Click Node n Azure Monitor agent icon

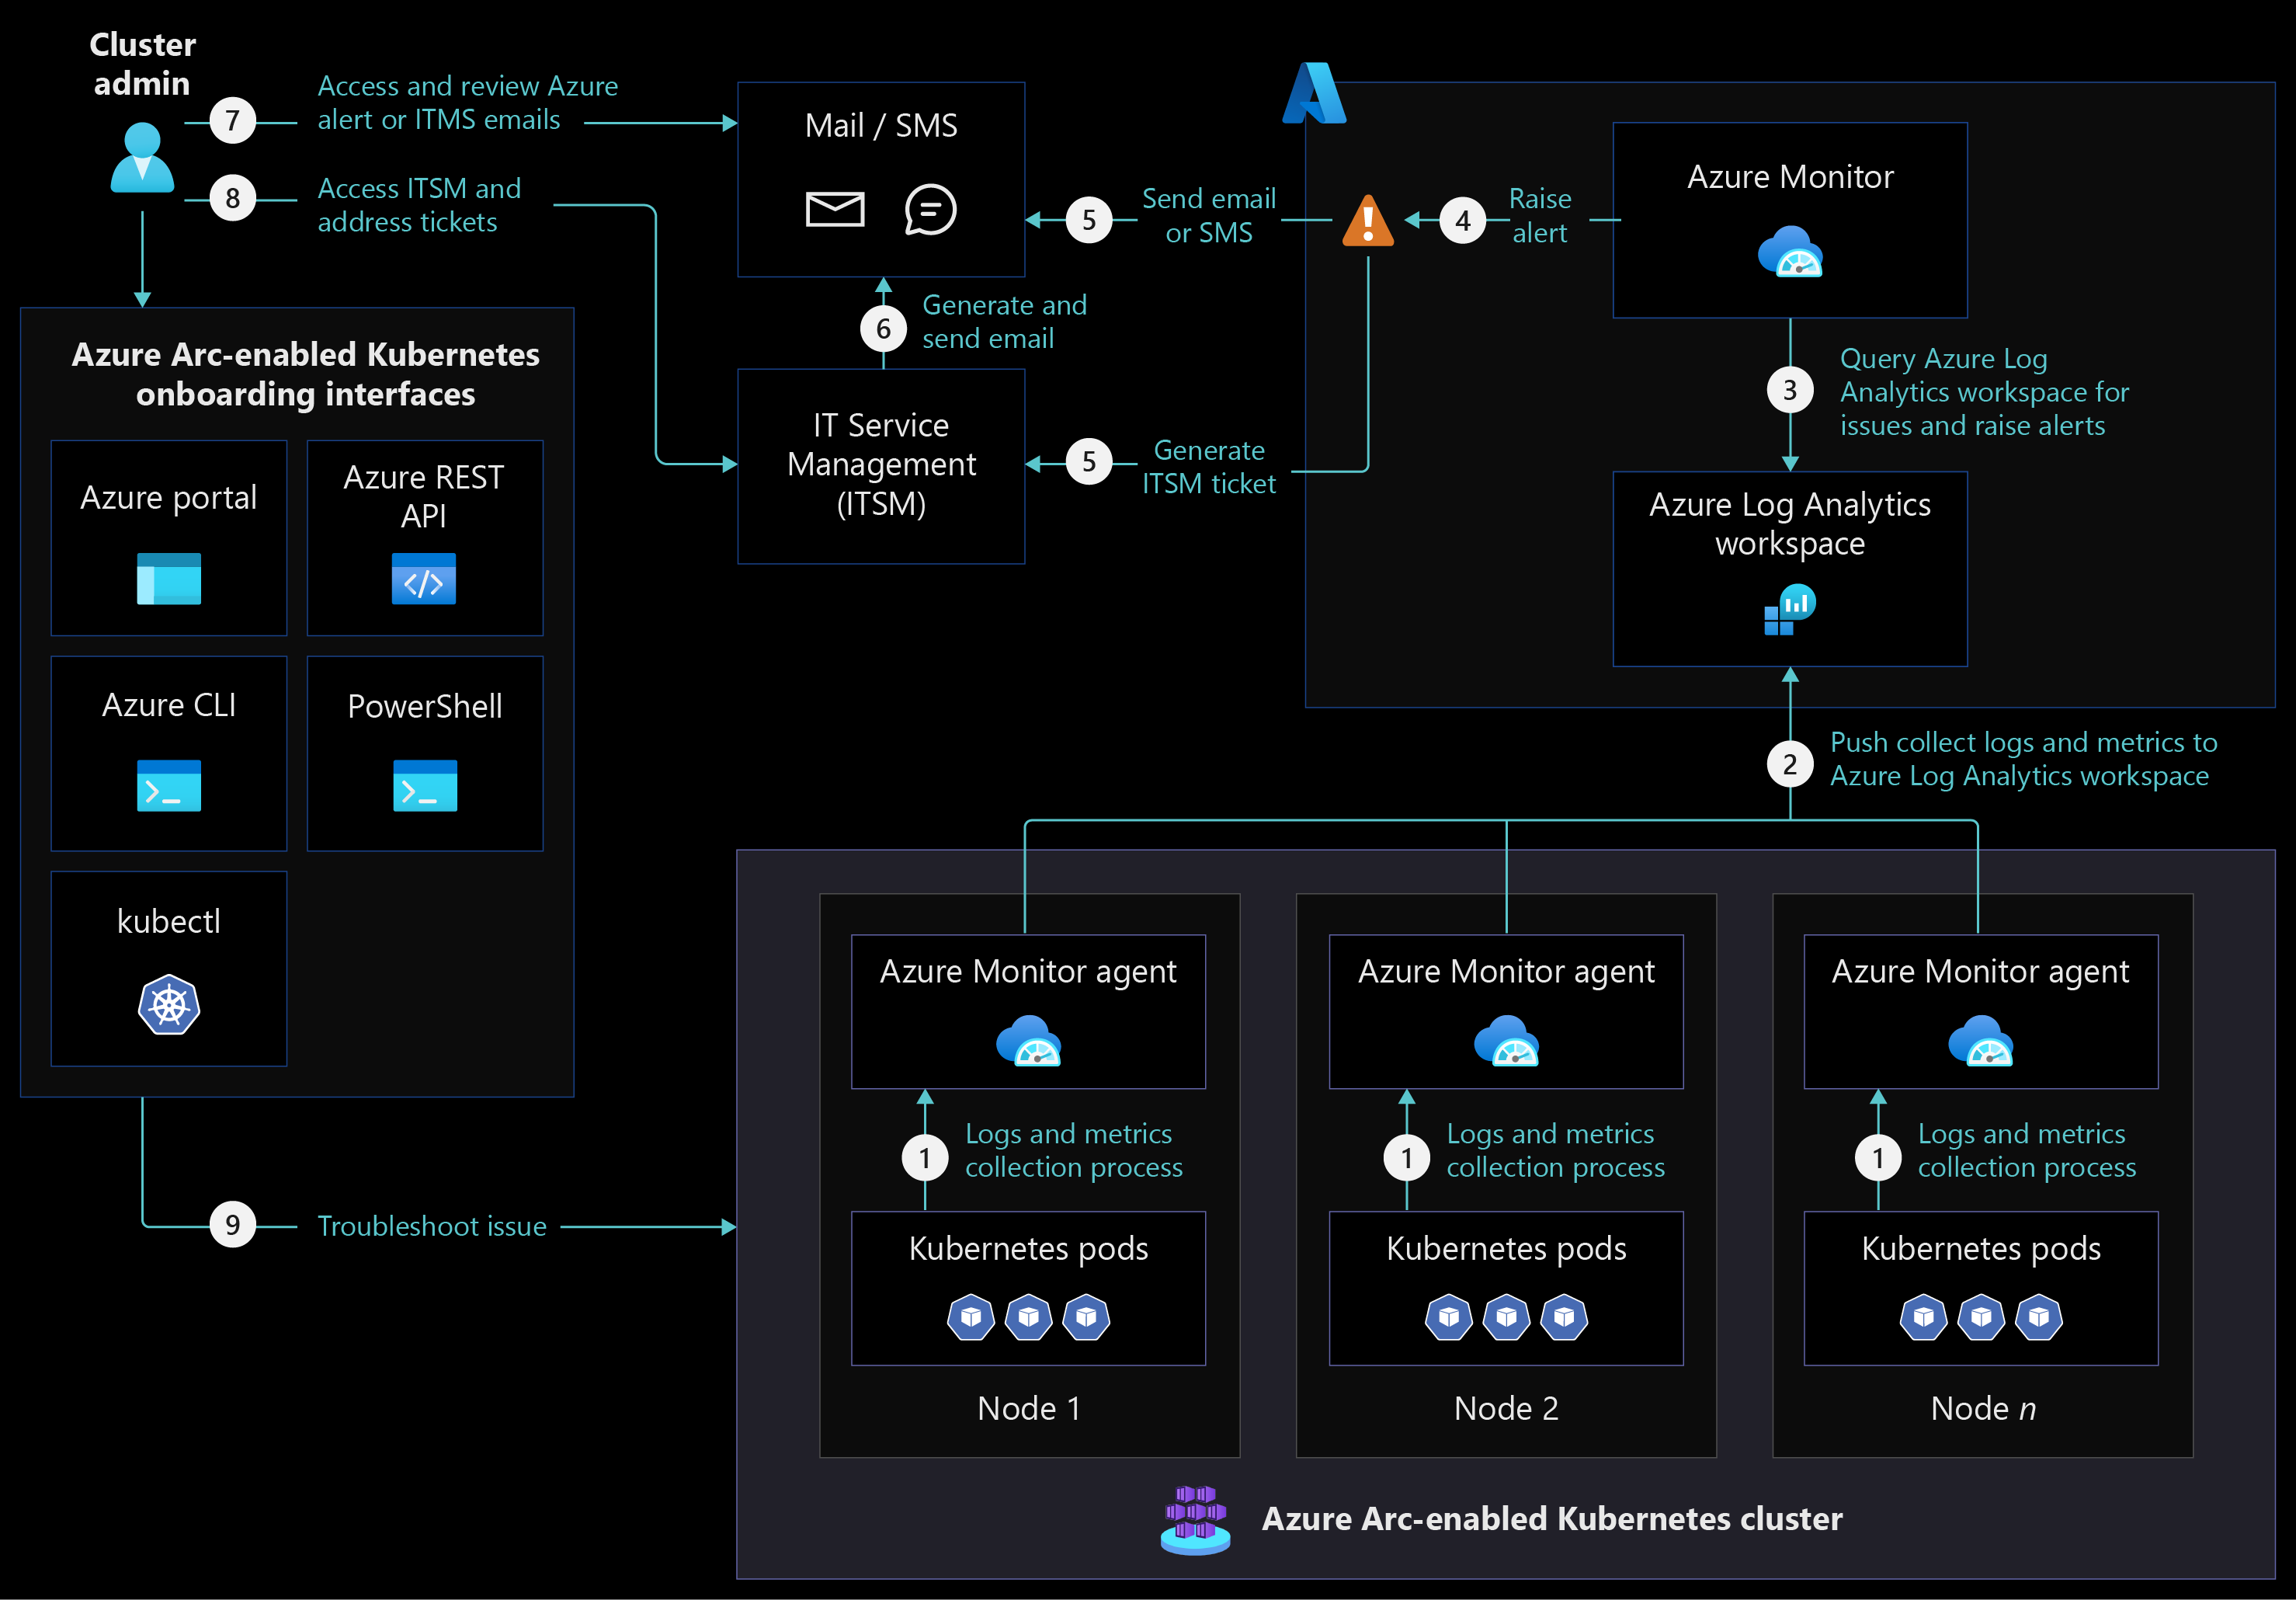[x=1981, y=1041]
